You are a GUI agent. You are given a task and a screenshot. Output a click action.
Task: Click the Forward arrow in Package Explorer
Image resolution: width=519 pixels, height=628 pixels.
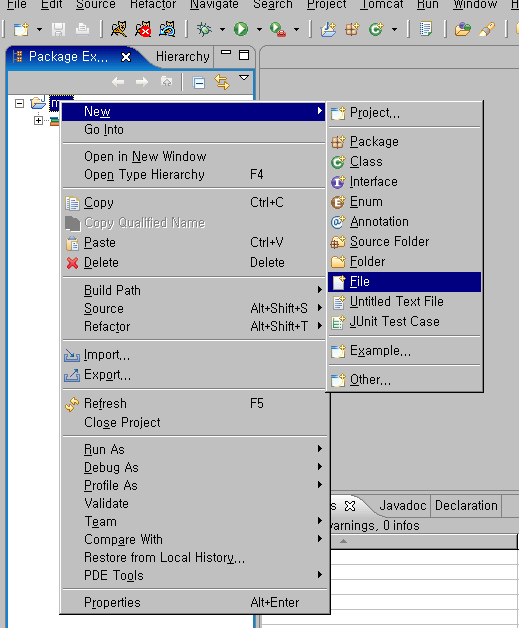click(x=142, y=82)
